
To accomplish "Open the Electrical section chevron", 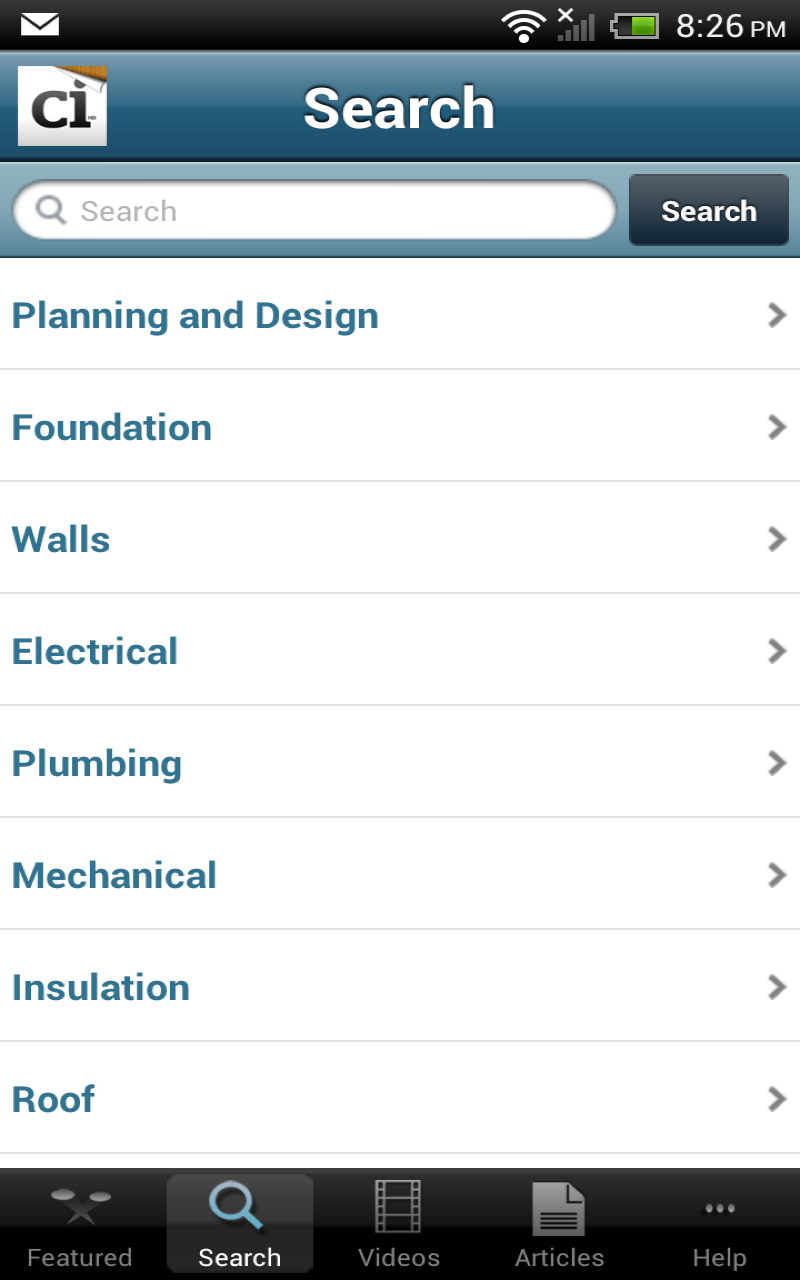I will click(776, 651).
